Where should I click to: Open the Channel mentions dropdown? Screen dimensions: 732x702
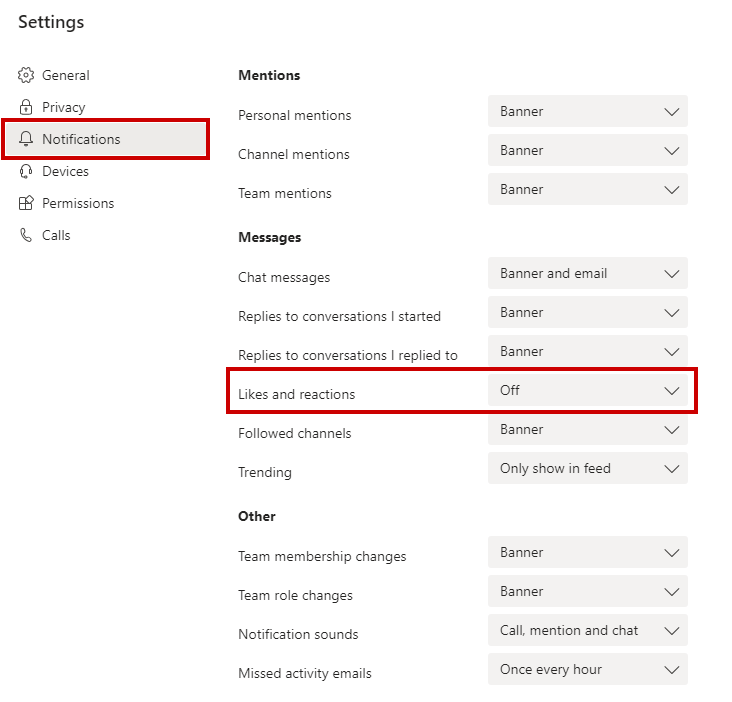(x=587, y=151)
